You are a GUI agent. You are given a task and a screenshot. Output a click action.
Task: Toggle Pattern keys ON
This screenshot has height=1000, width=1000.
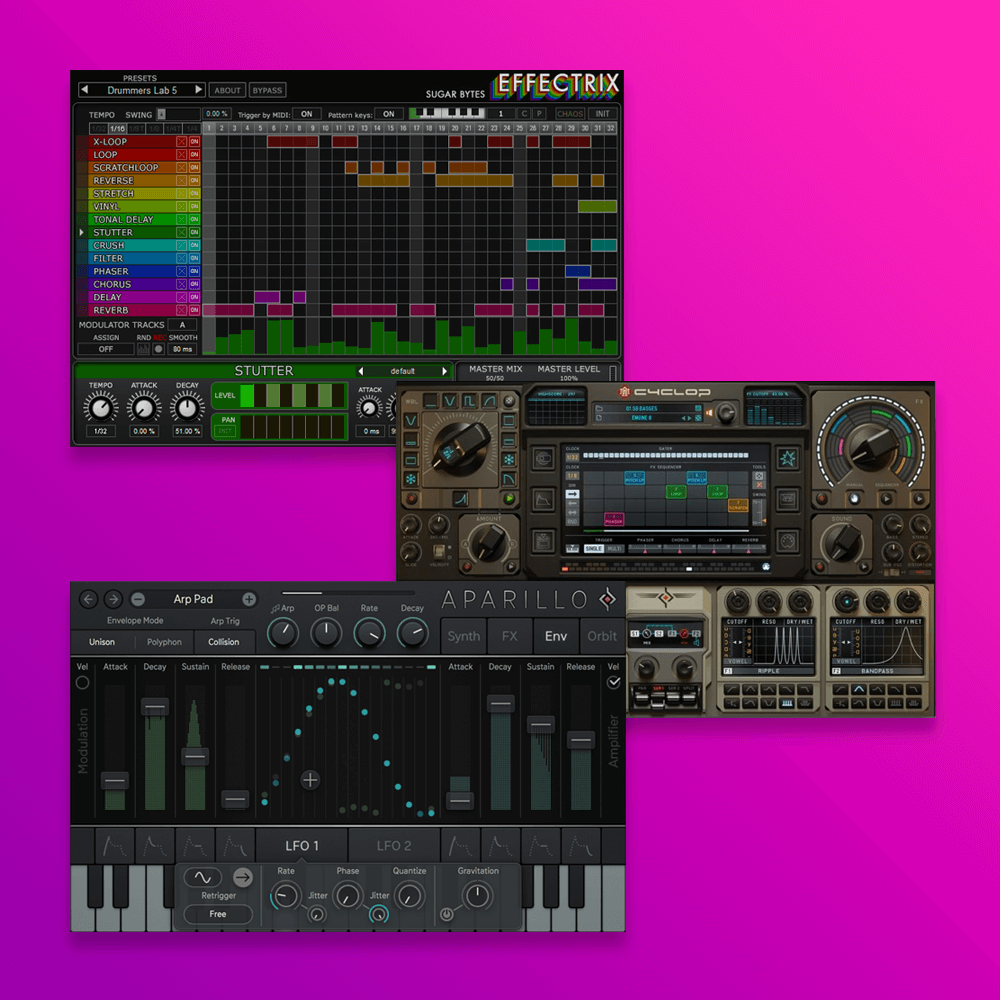(x=389, y=114)
